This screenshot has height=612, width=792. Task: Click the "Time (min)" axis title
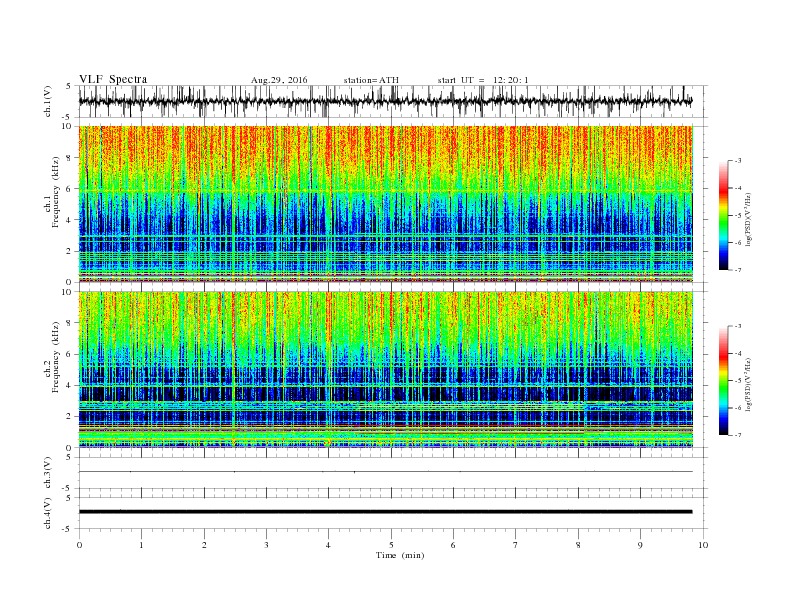[400, 555]
